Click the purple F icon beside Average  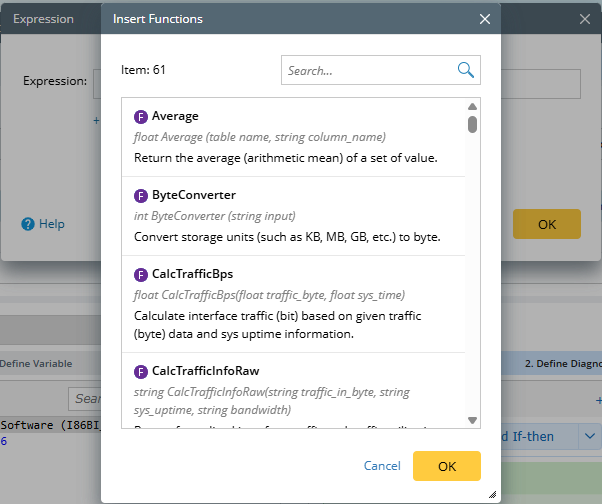[141, 117]
